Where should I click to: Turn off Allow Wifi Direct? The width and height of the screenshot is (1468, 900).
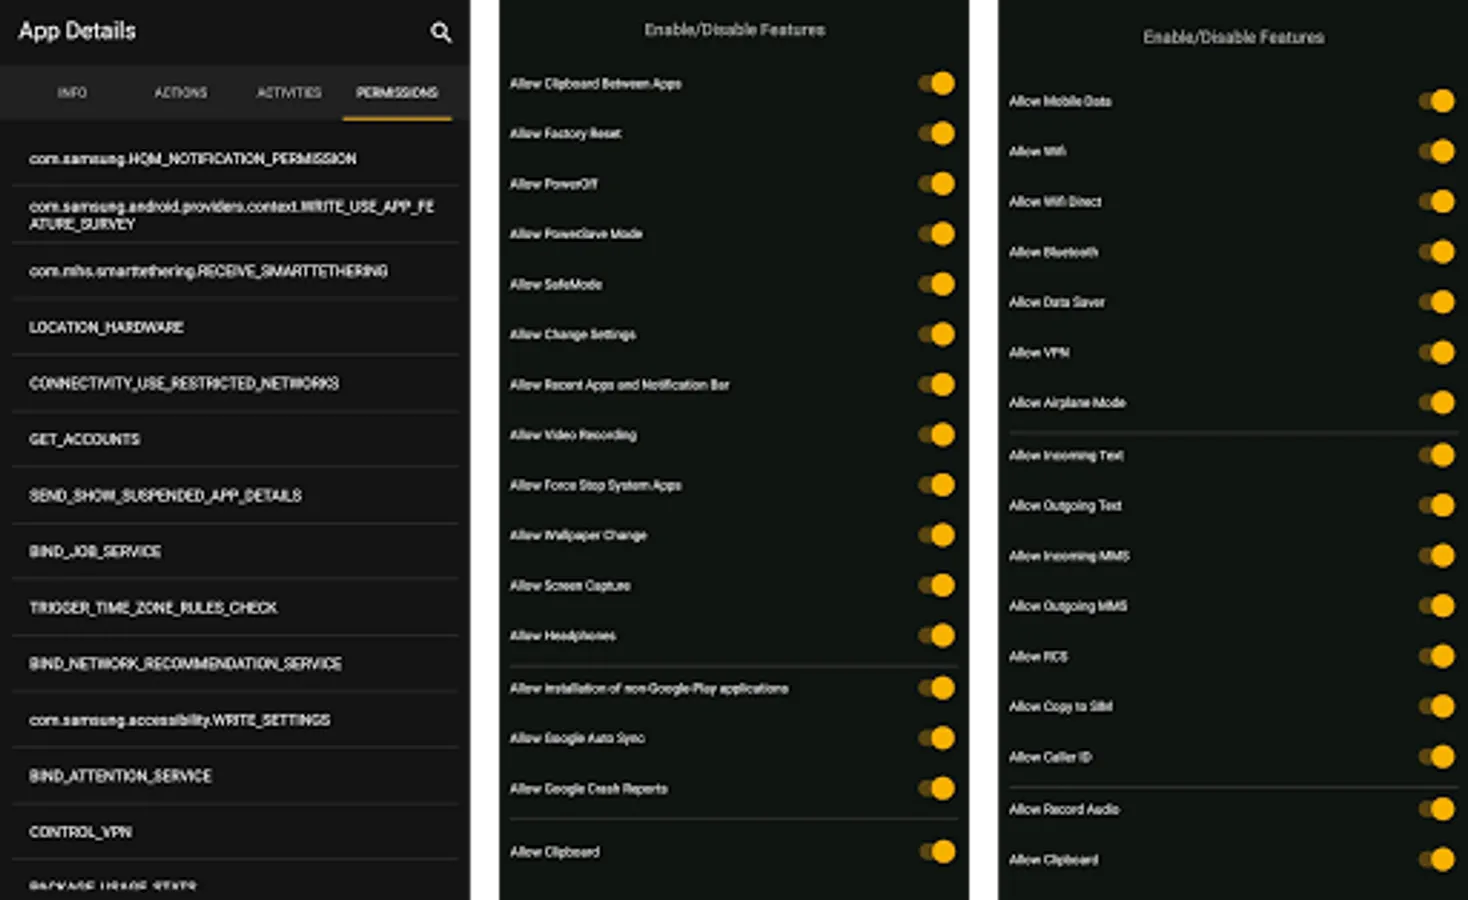(x=1438, y=202)
